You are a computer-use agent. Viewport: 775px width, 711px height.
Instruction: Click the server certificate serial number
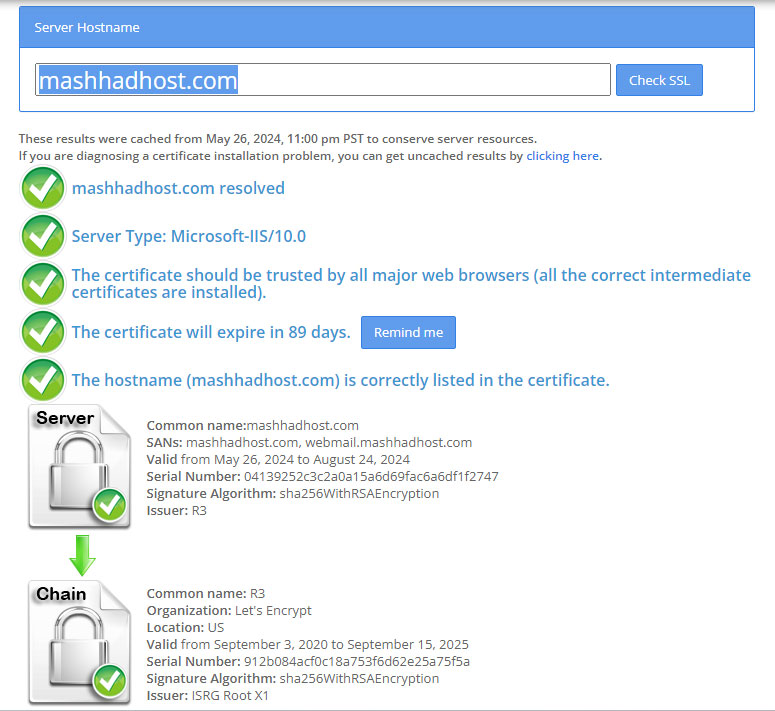click(370, 477)
